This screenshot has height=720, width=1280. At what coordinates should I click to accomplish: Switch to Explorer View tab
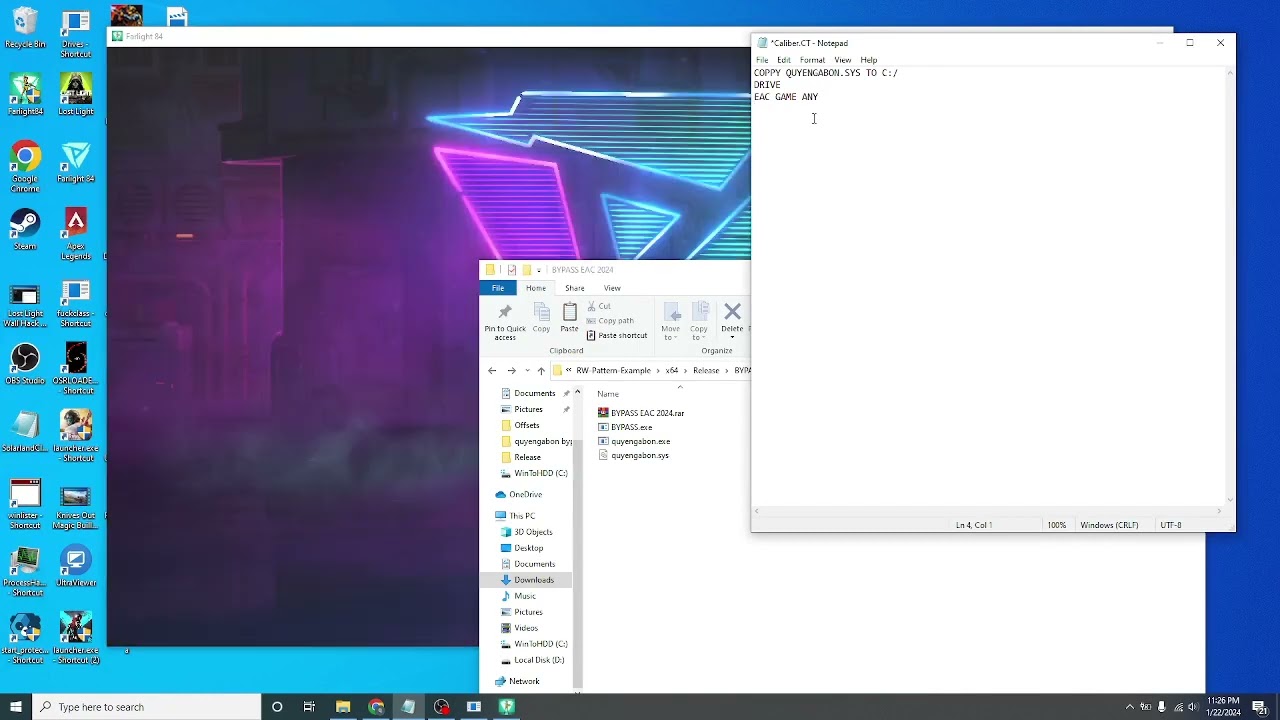pyautogui.click(x=612, y=288)
